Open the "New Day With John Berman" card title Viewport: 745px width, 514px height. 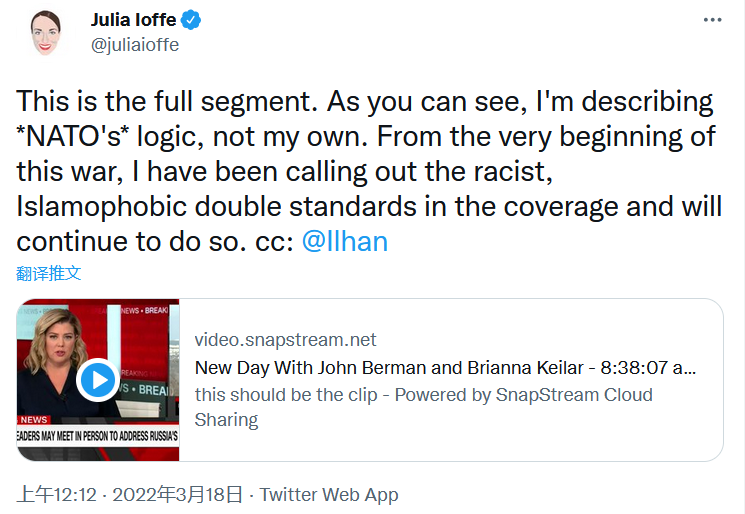coord(445,367)
